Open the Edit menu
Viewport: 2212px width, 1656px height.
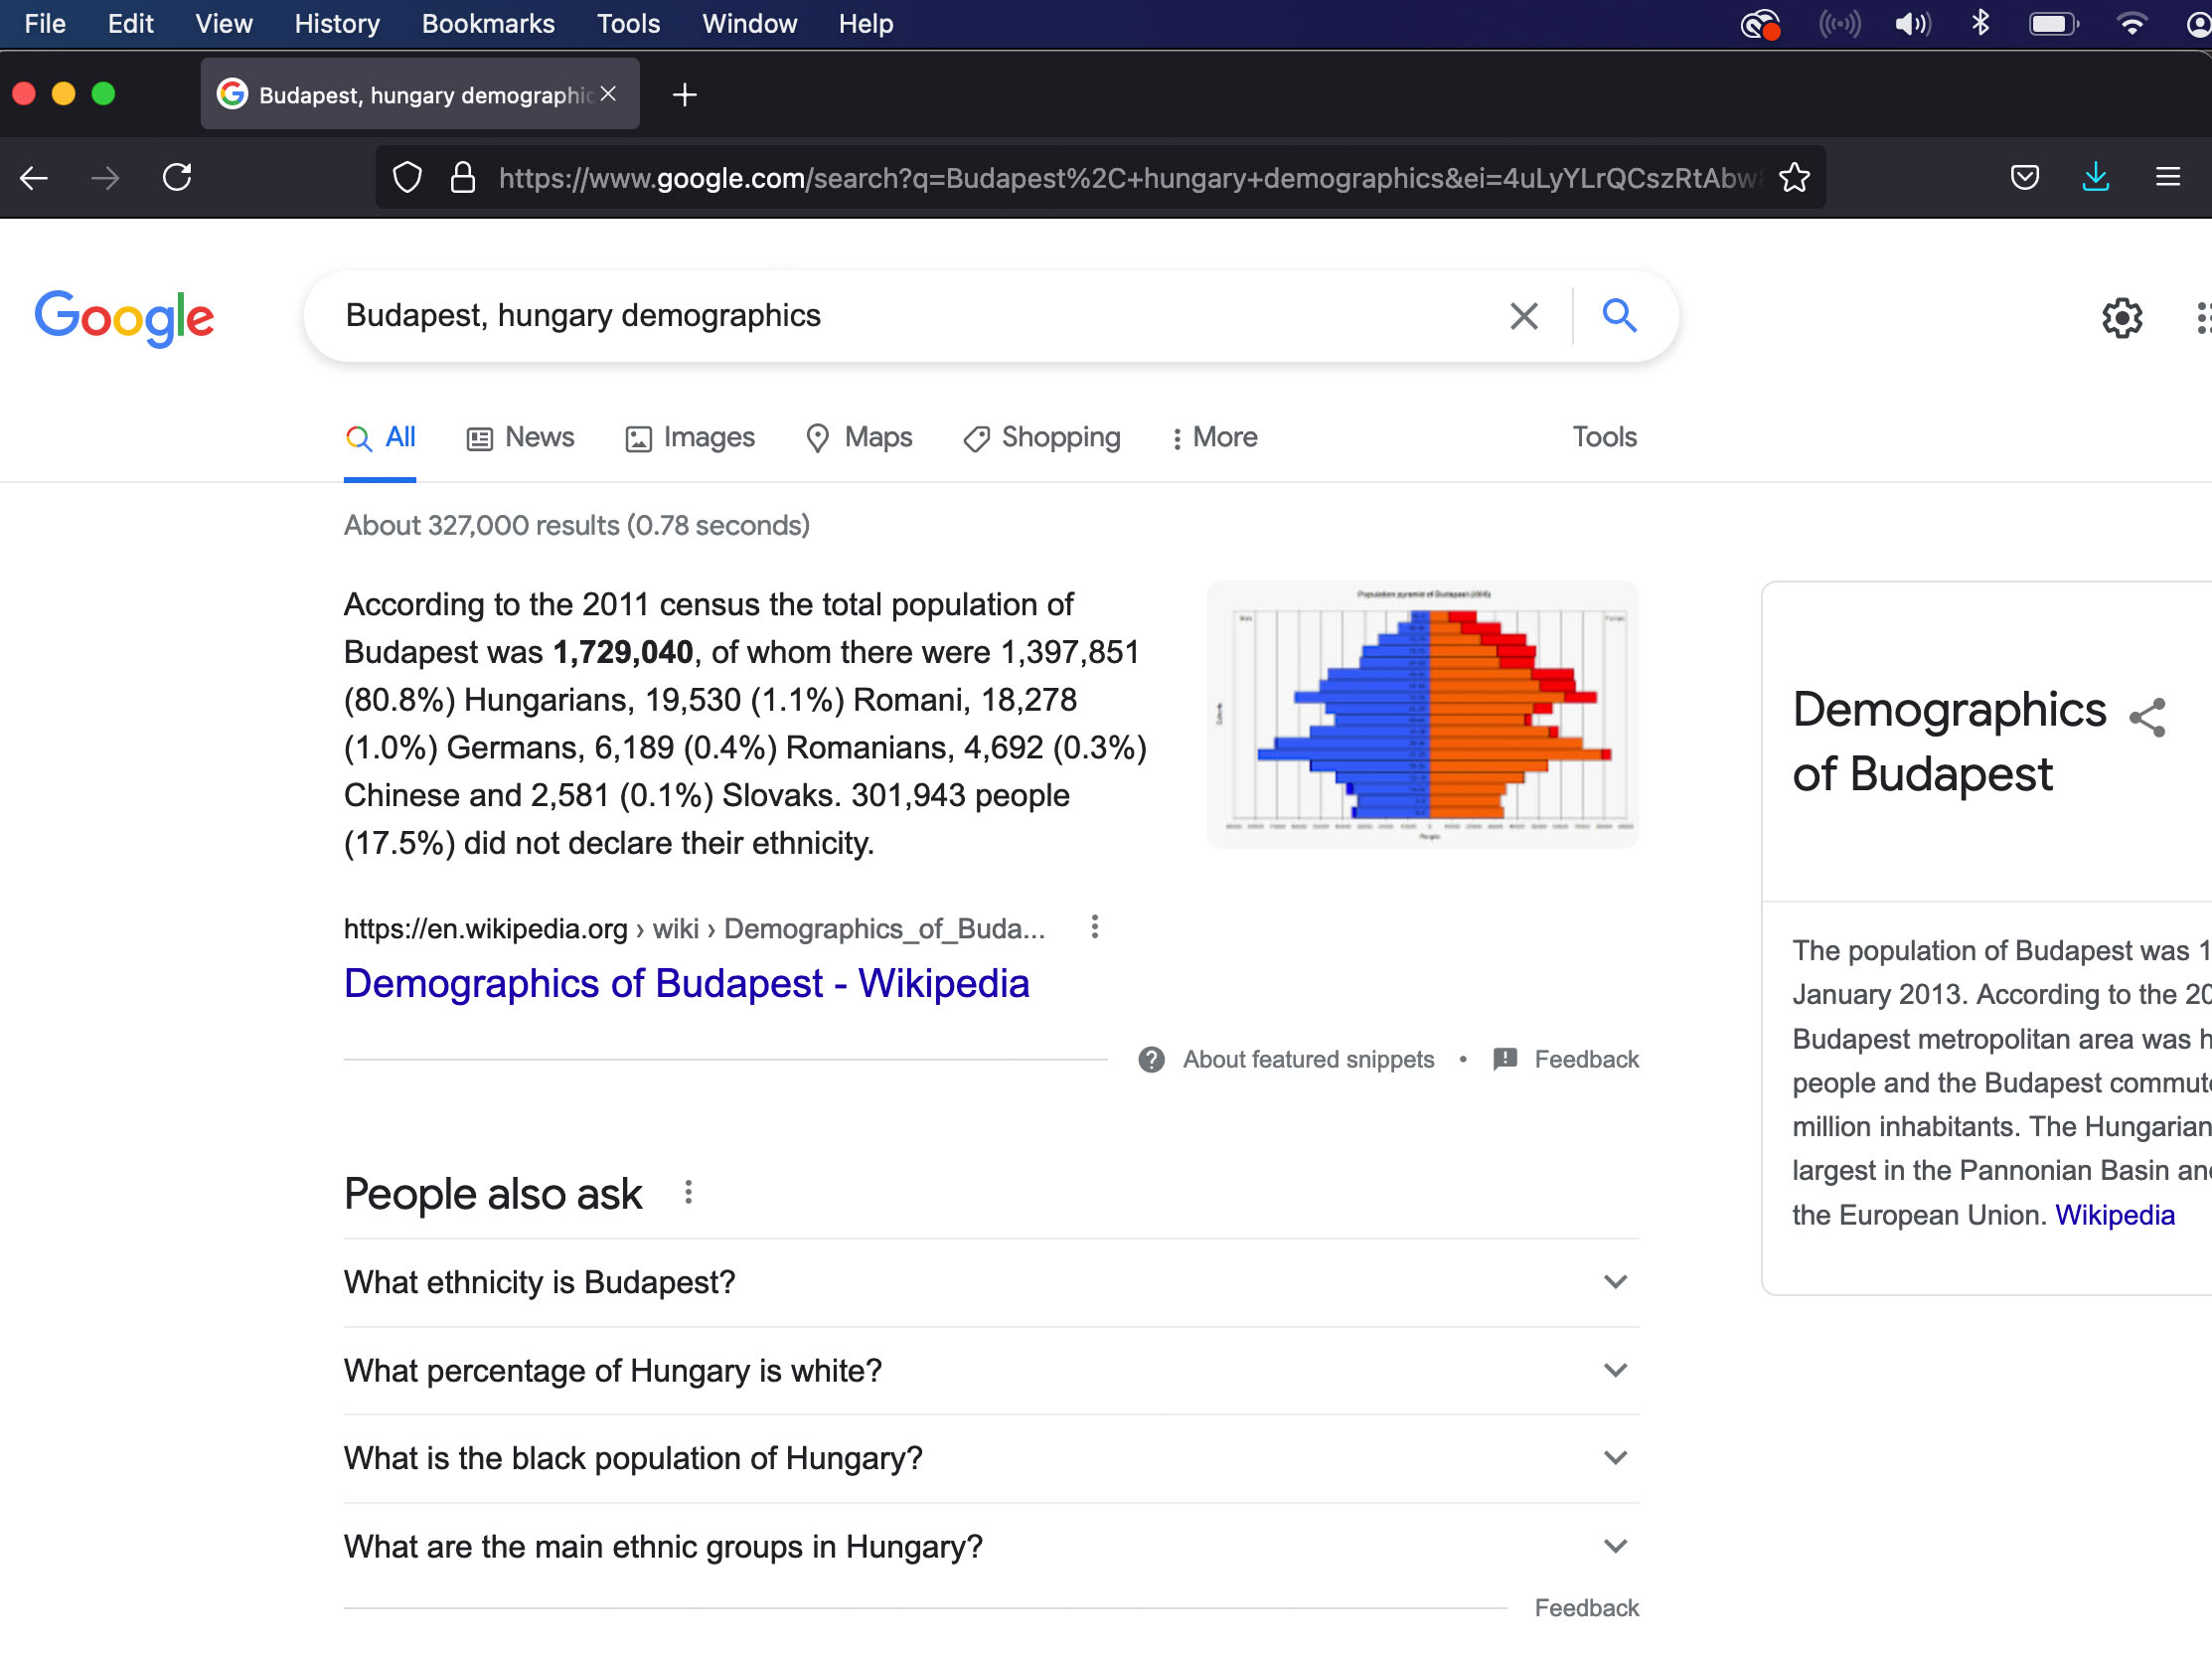pyautogui.click(x=130, y=24)
